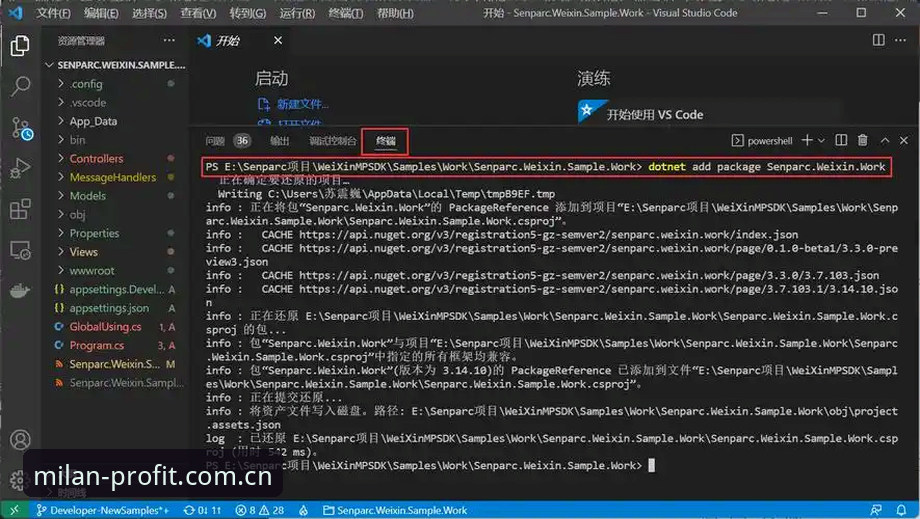Image resolution: width=920 pixels, height=519 pixels.
Task: Click Senparc.Weixin.Sample.Work folder in status bar
Action: (395, 510)
